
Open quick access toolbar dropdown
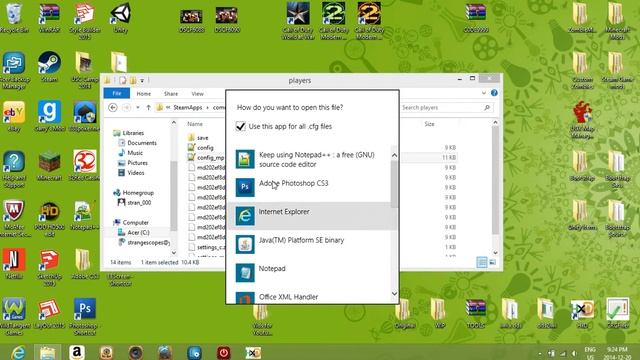[142, 81]
